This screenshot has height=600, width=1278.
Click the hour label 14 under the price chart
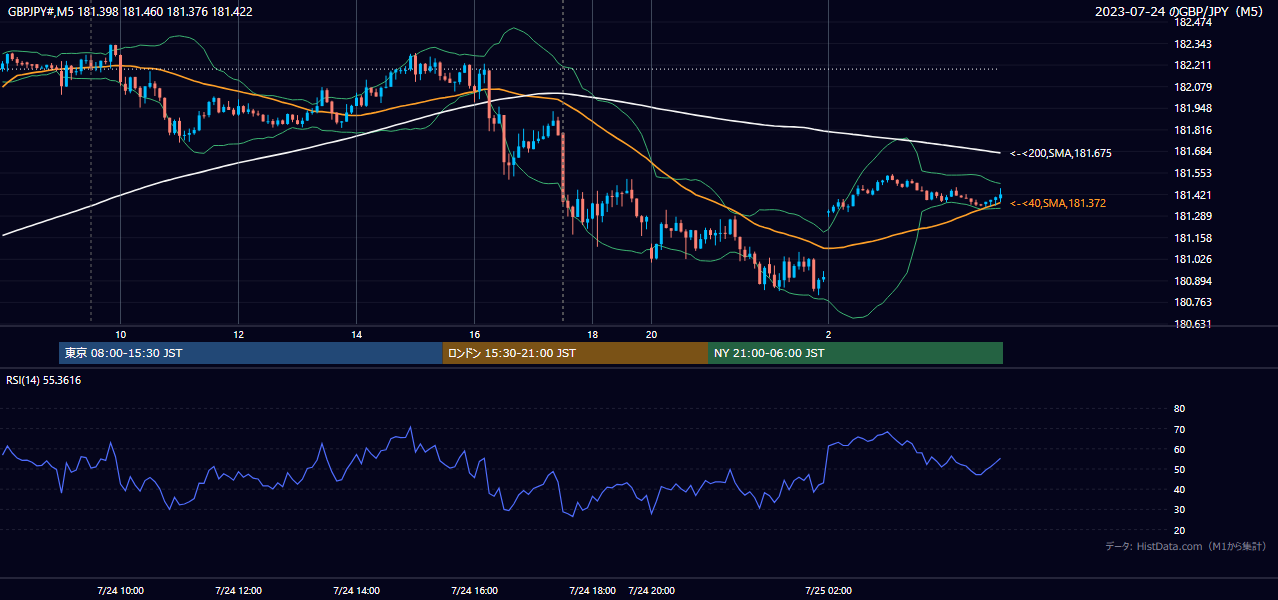point(357,335)
